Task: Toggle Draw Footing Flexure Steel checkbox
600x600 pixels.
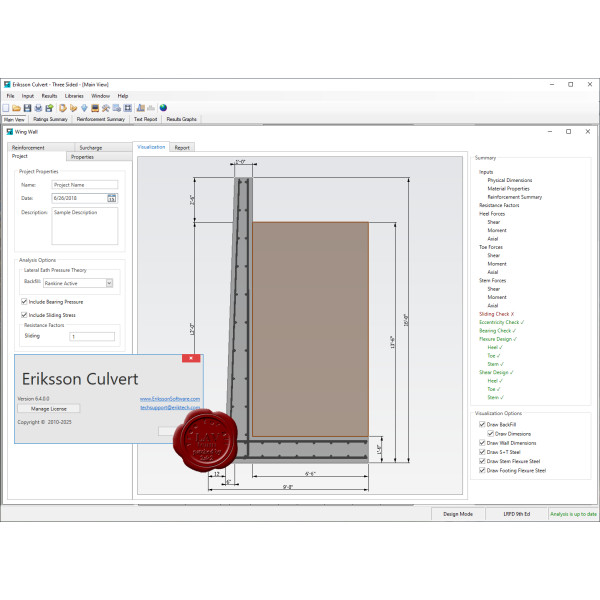Action: (482, 470)
